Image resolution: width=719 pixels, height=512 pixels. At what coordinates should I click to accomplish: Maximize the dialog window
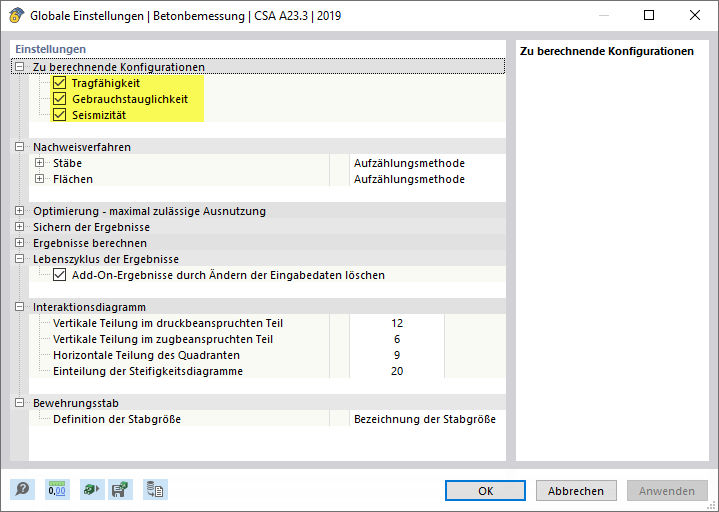pos(649,15)
